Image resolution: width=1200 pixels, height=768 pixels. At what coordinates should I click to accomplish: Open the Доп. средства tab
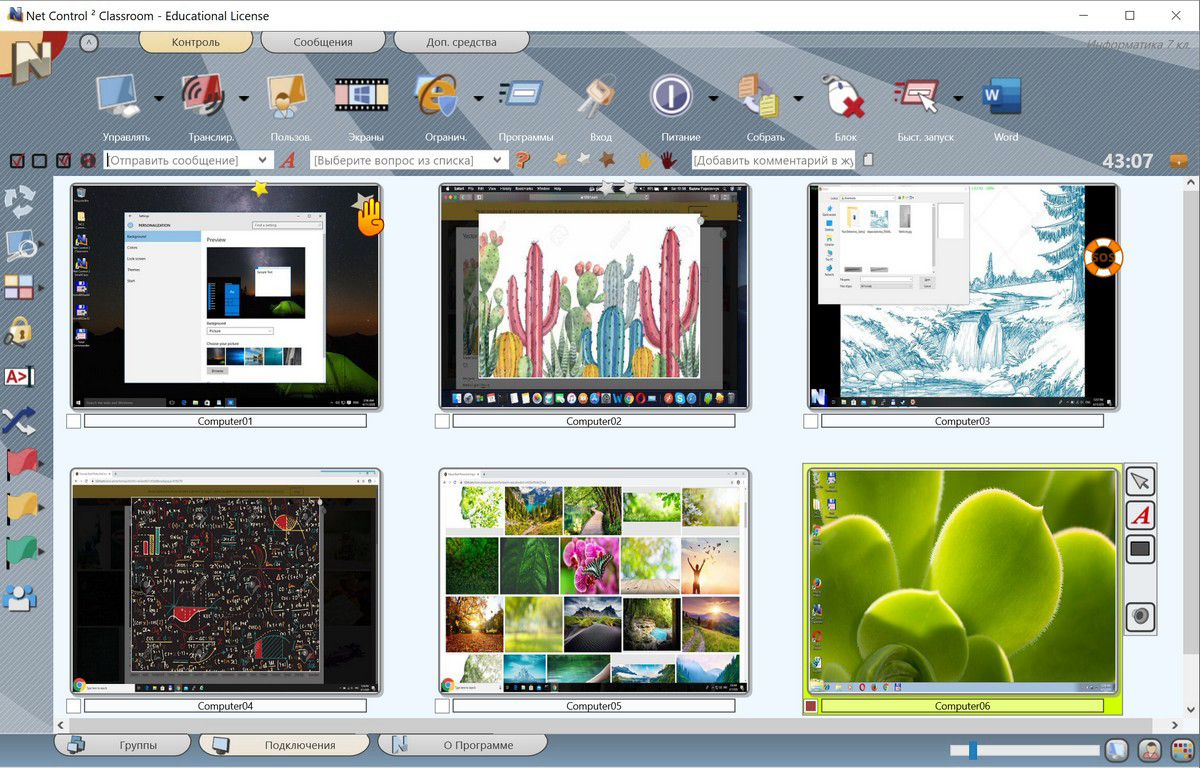(x=461, y=42)
